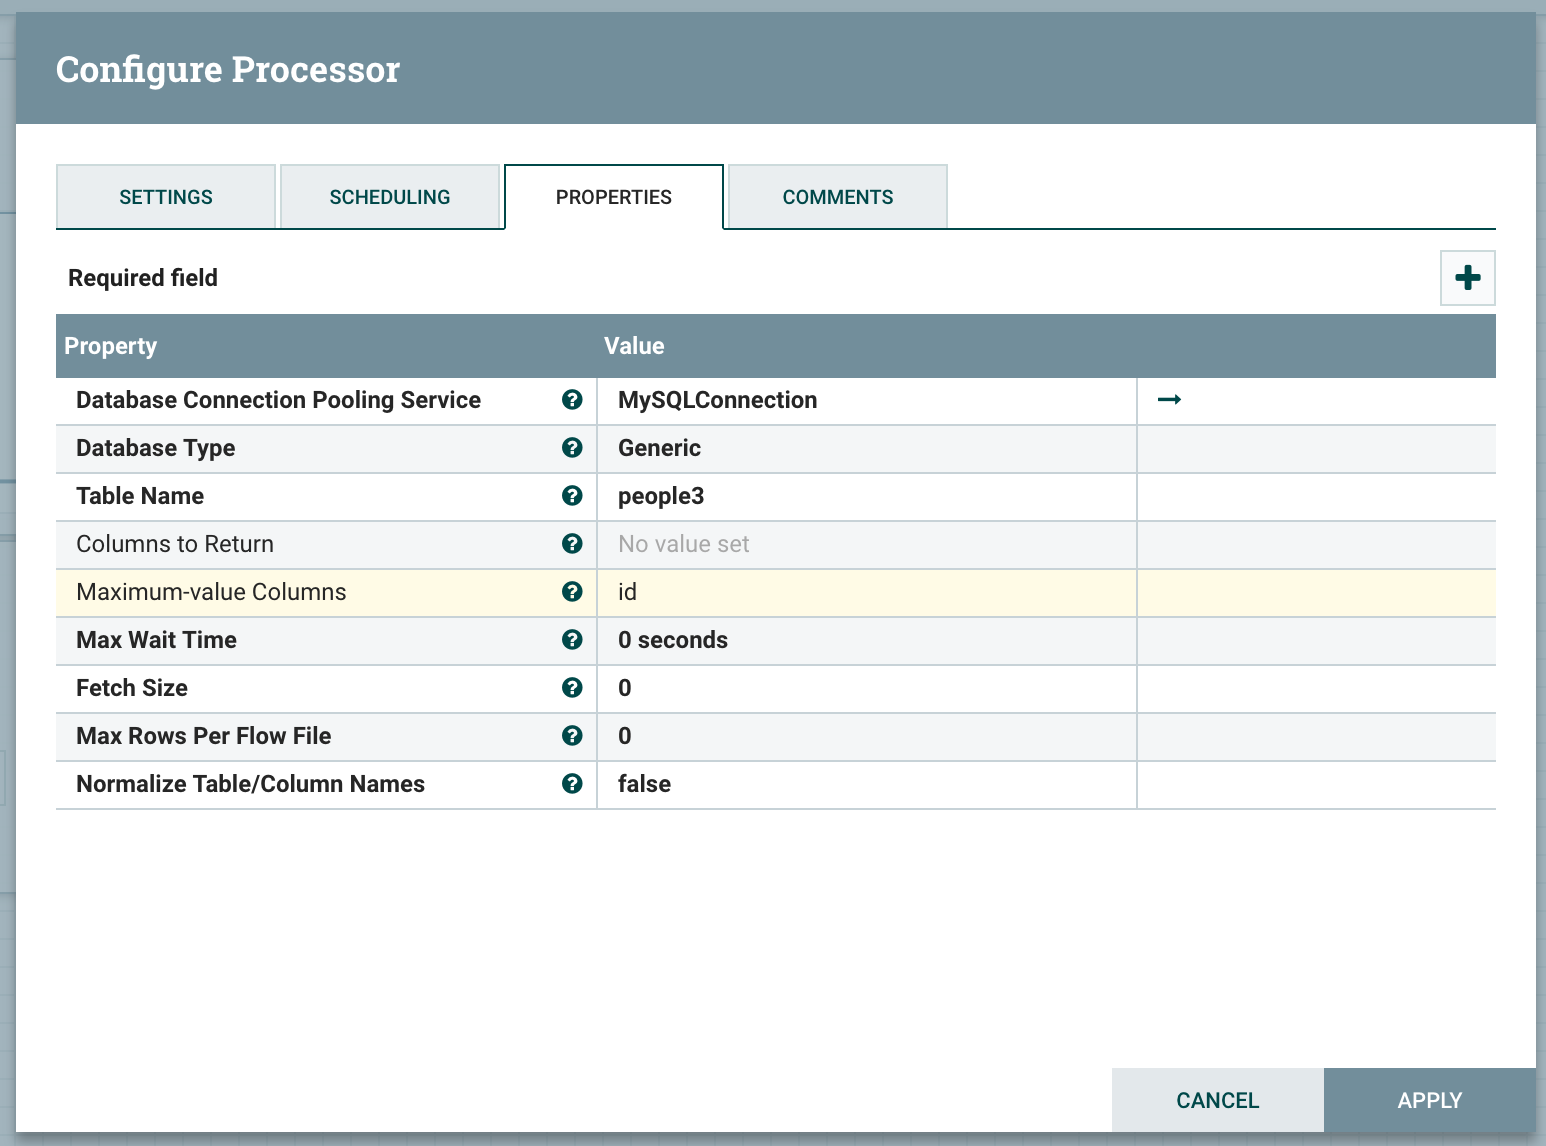View help for the Fetch Size property

click(572, 688)
